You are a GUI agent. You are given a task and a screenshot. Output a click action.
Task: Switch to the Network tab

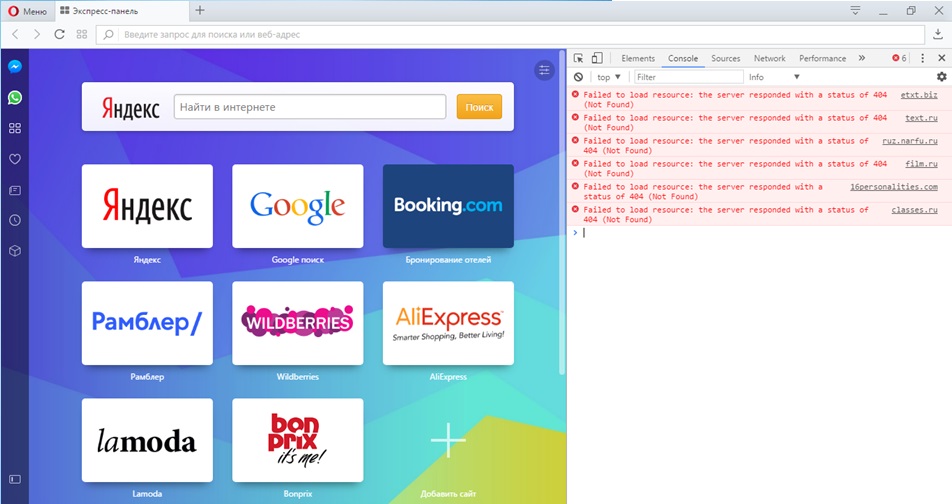click(769, 58)
